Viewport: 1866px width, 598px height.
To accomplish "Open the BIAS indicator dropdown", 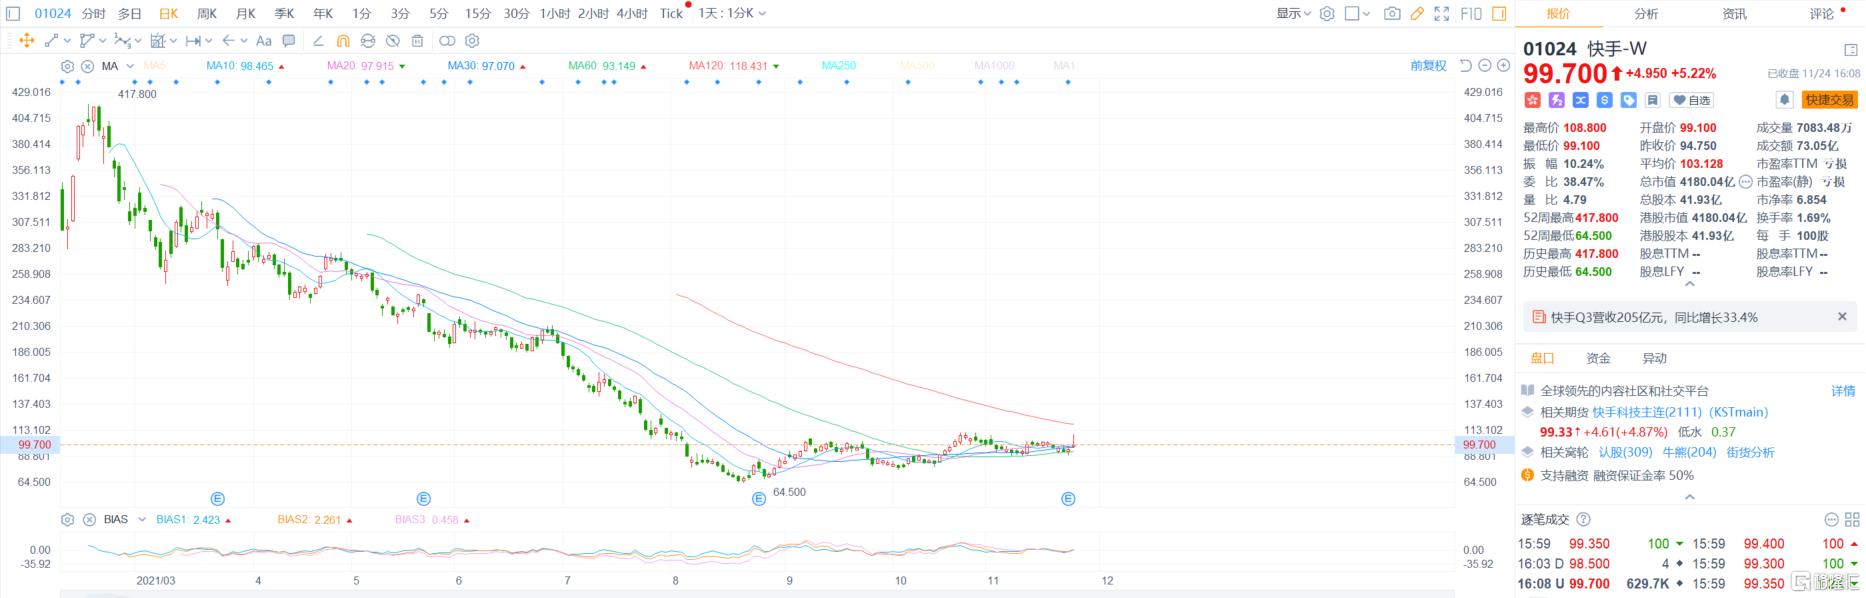I will [x=141, y=520].
